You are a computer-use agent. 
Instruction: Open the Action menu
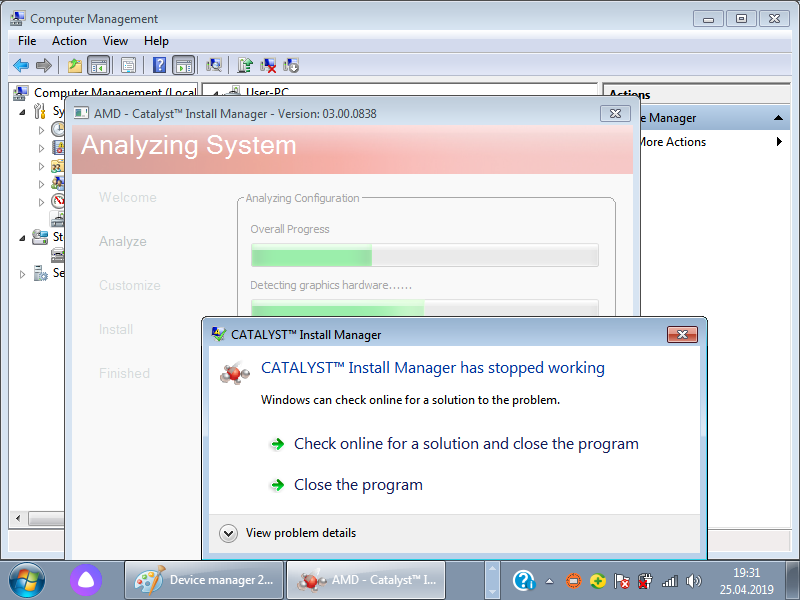coord(69,41)
